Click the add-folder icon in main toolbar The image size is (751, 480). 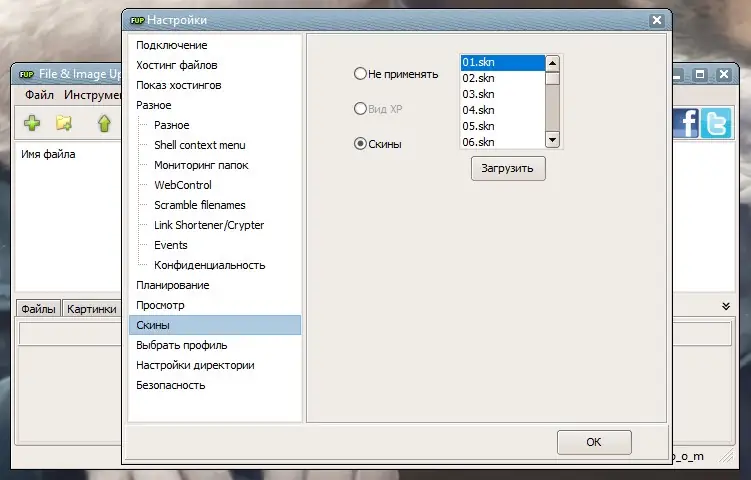64,123
